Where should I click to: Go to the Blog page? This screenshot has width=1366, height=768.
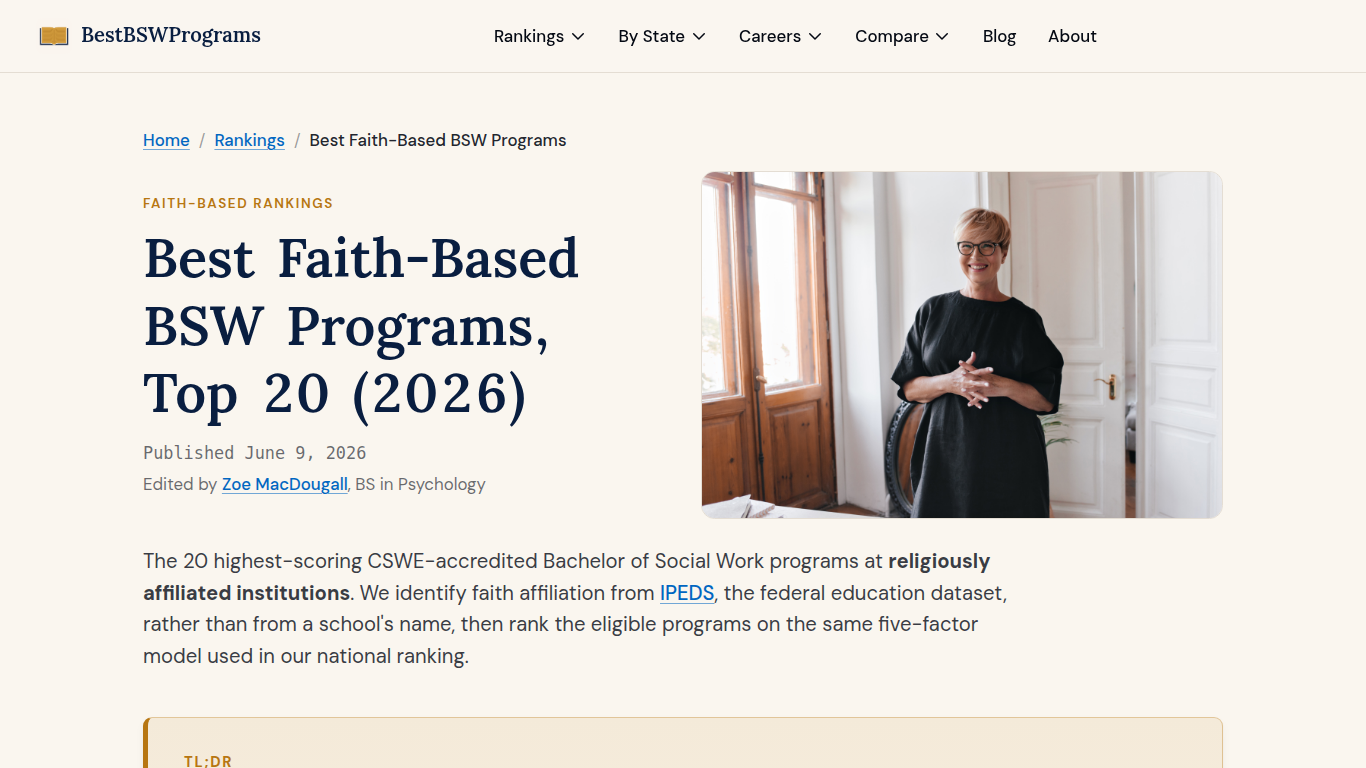click(x=999, y=36)
